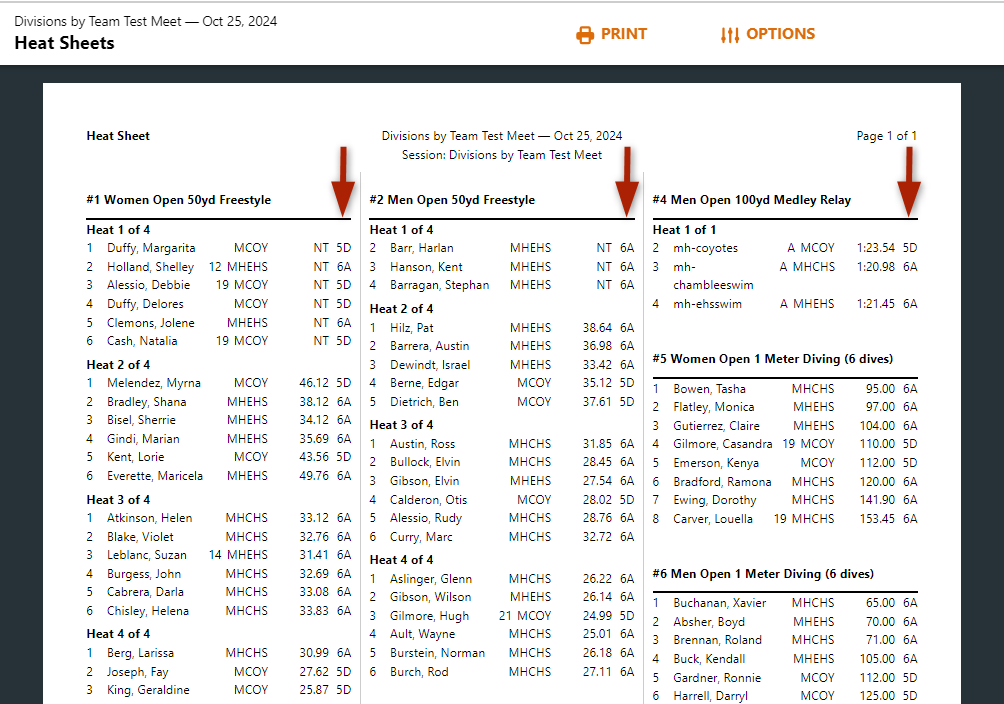
Task: Click diver name 'Gutierrez, Claire'
Action: (716, 426)
